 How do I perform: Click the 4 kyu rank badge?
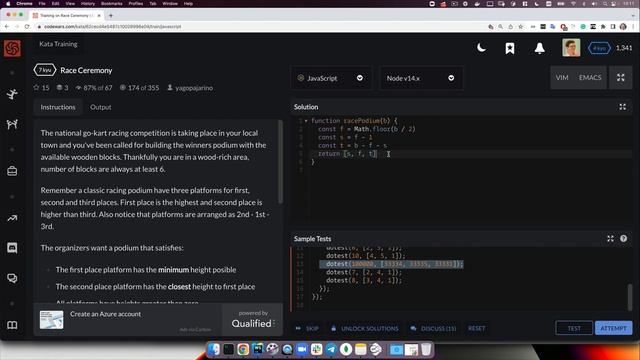[599, 48]
